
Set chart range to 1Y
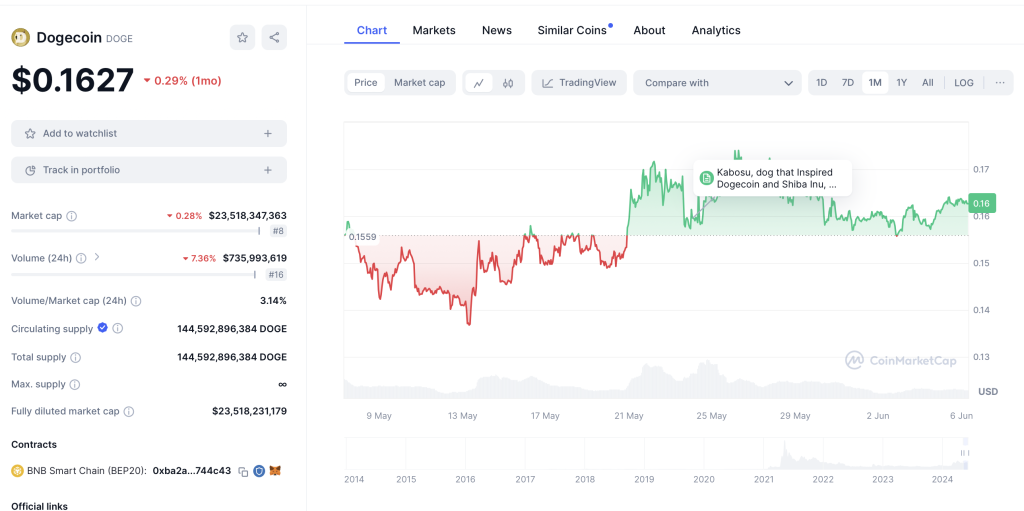click(x=901, y=83)
